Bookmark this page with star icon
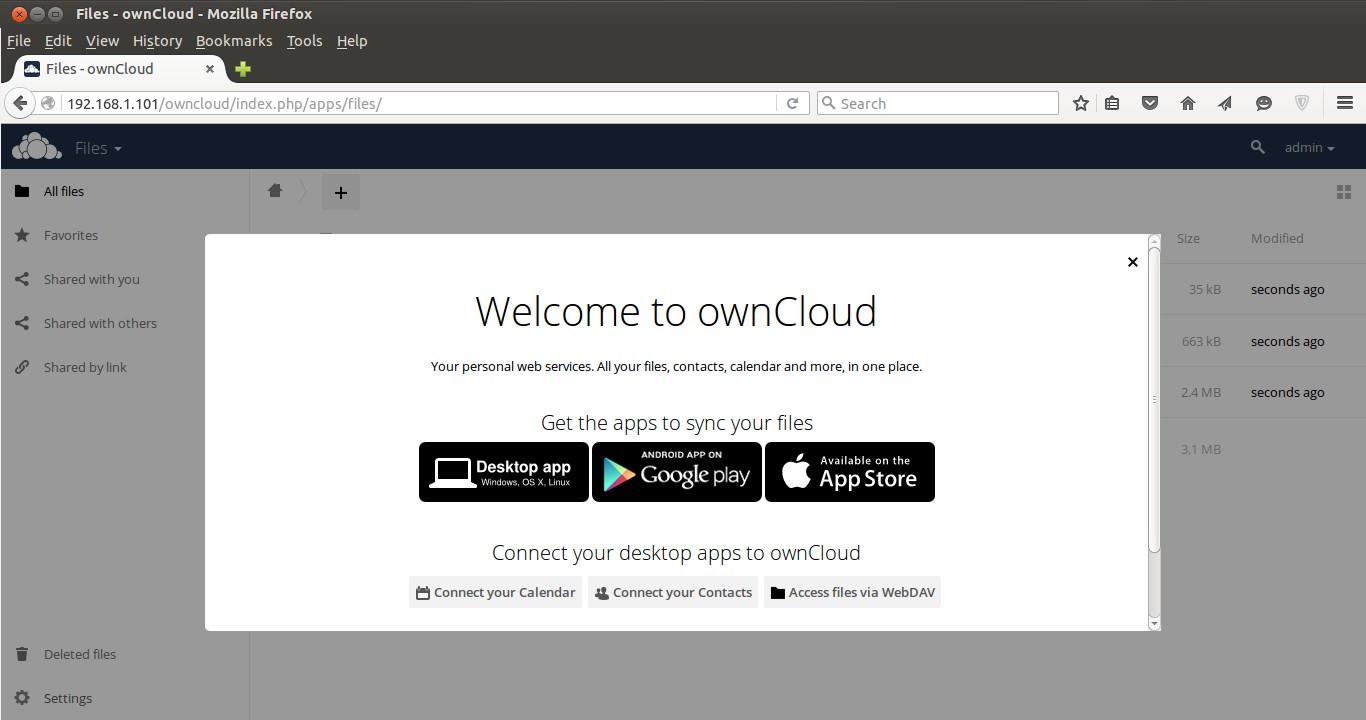Image resolution: width=1366 pixels, height=720 pixels. (x=1080, y=103)
